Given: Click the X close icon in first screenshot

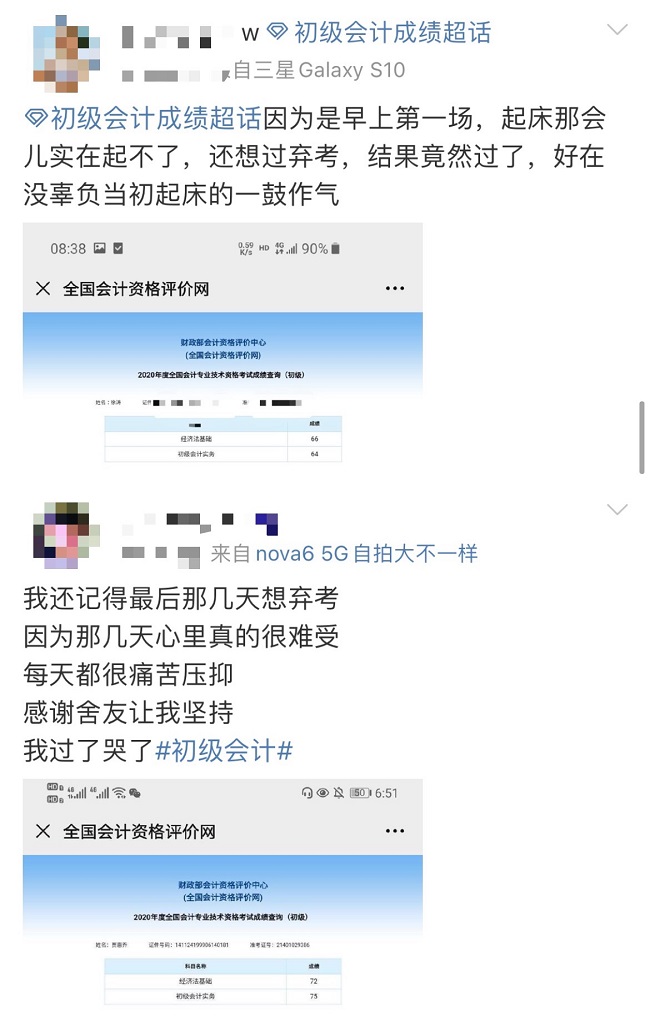Looking at the screenshot, I should tap(43, 288).
